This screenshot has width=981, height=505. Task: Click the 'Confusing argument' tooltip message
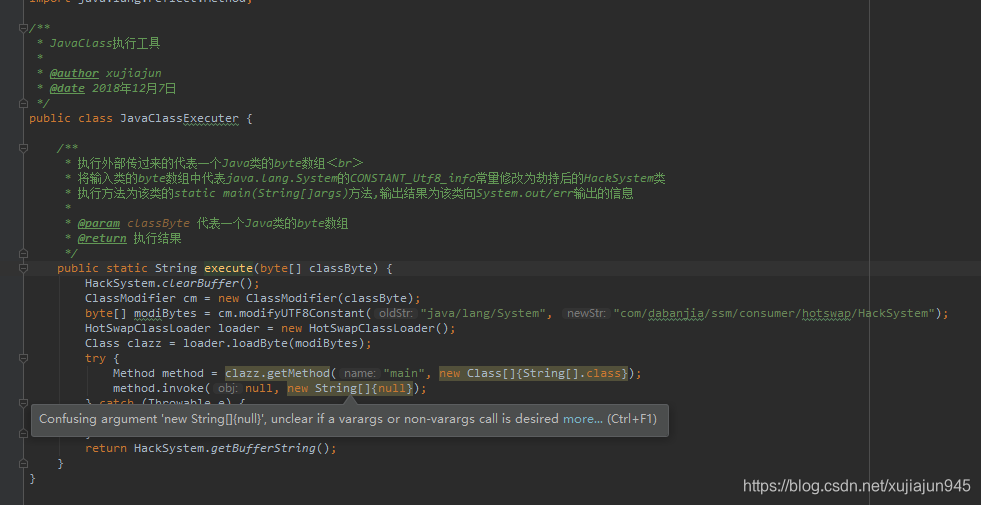tap(299, 419)
